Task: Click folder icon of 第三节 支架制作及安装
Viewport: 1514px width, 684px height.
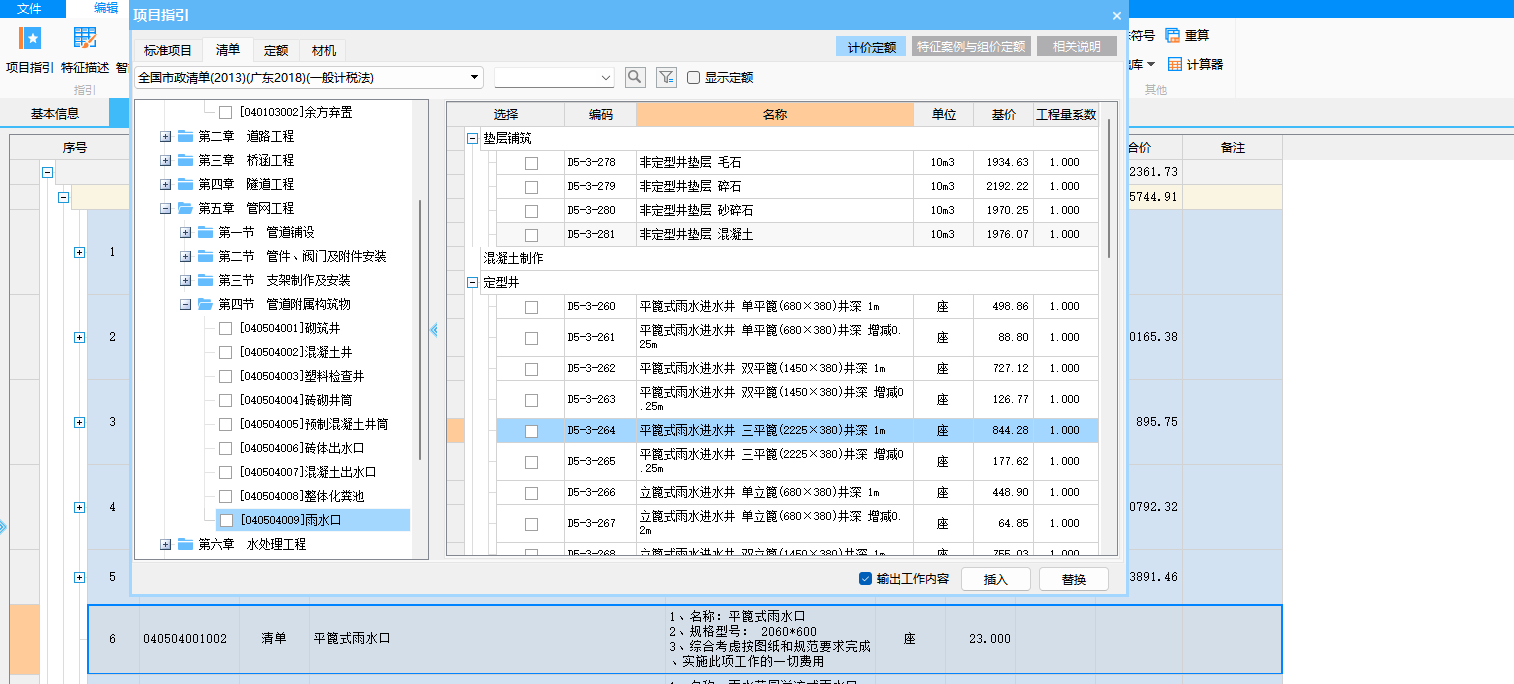Action: (x=206, y=280)
